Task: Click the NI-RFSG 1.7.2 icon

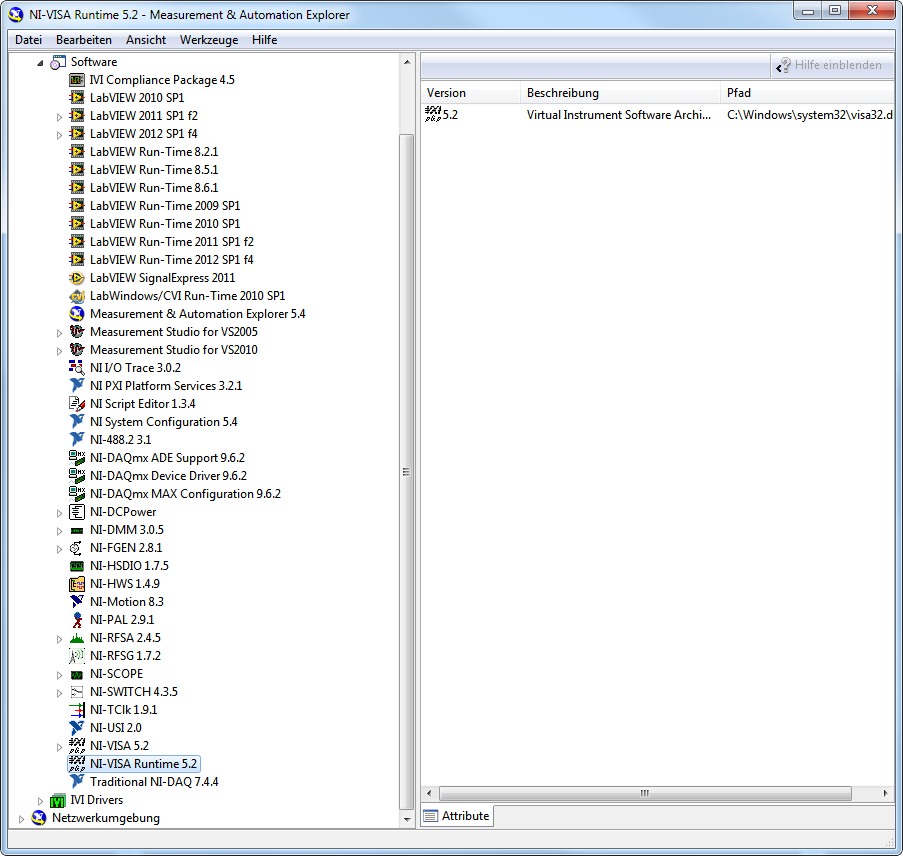Action: [x=77, y=656]
